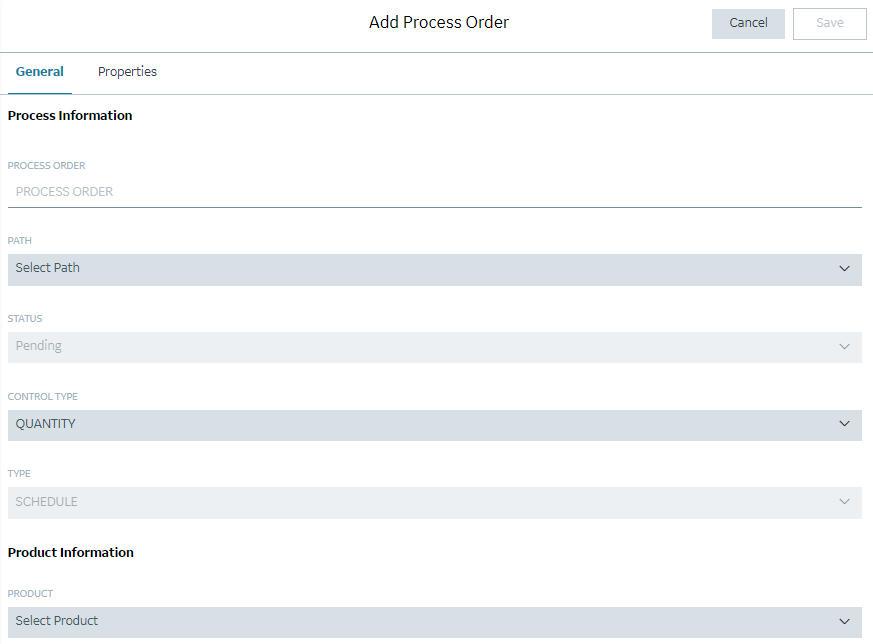Click the Product Information section heading
Screen dimensions: 873x644
tap(71, 553)
